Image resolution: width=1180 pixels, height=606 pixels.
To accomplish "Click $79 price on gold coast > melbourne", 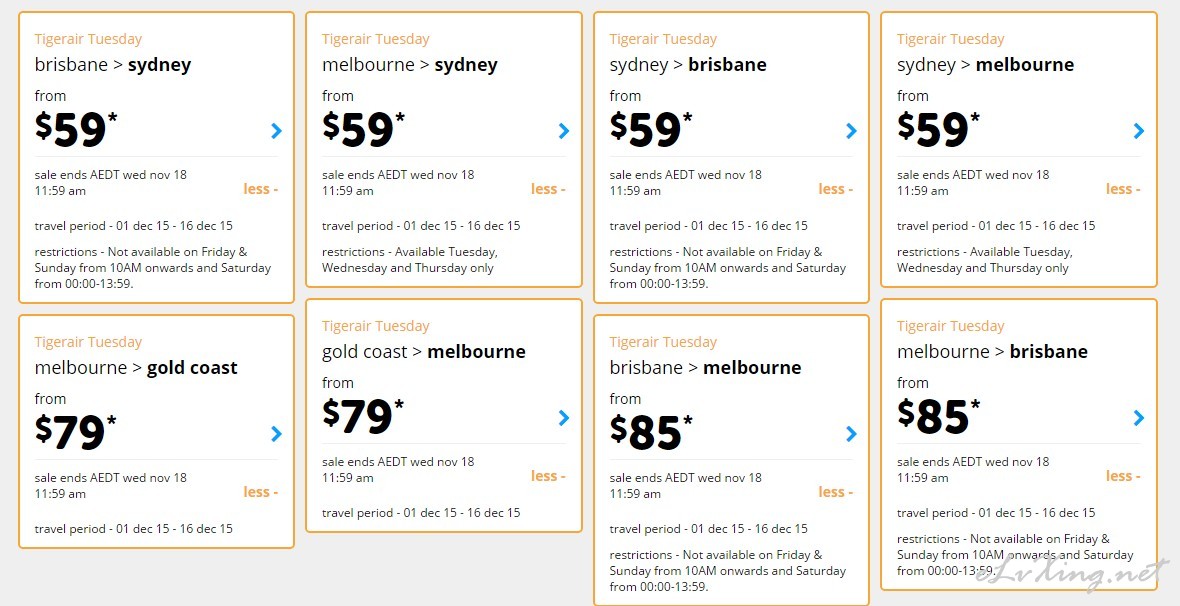I will [x=363, y=416].
